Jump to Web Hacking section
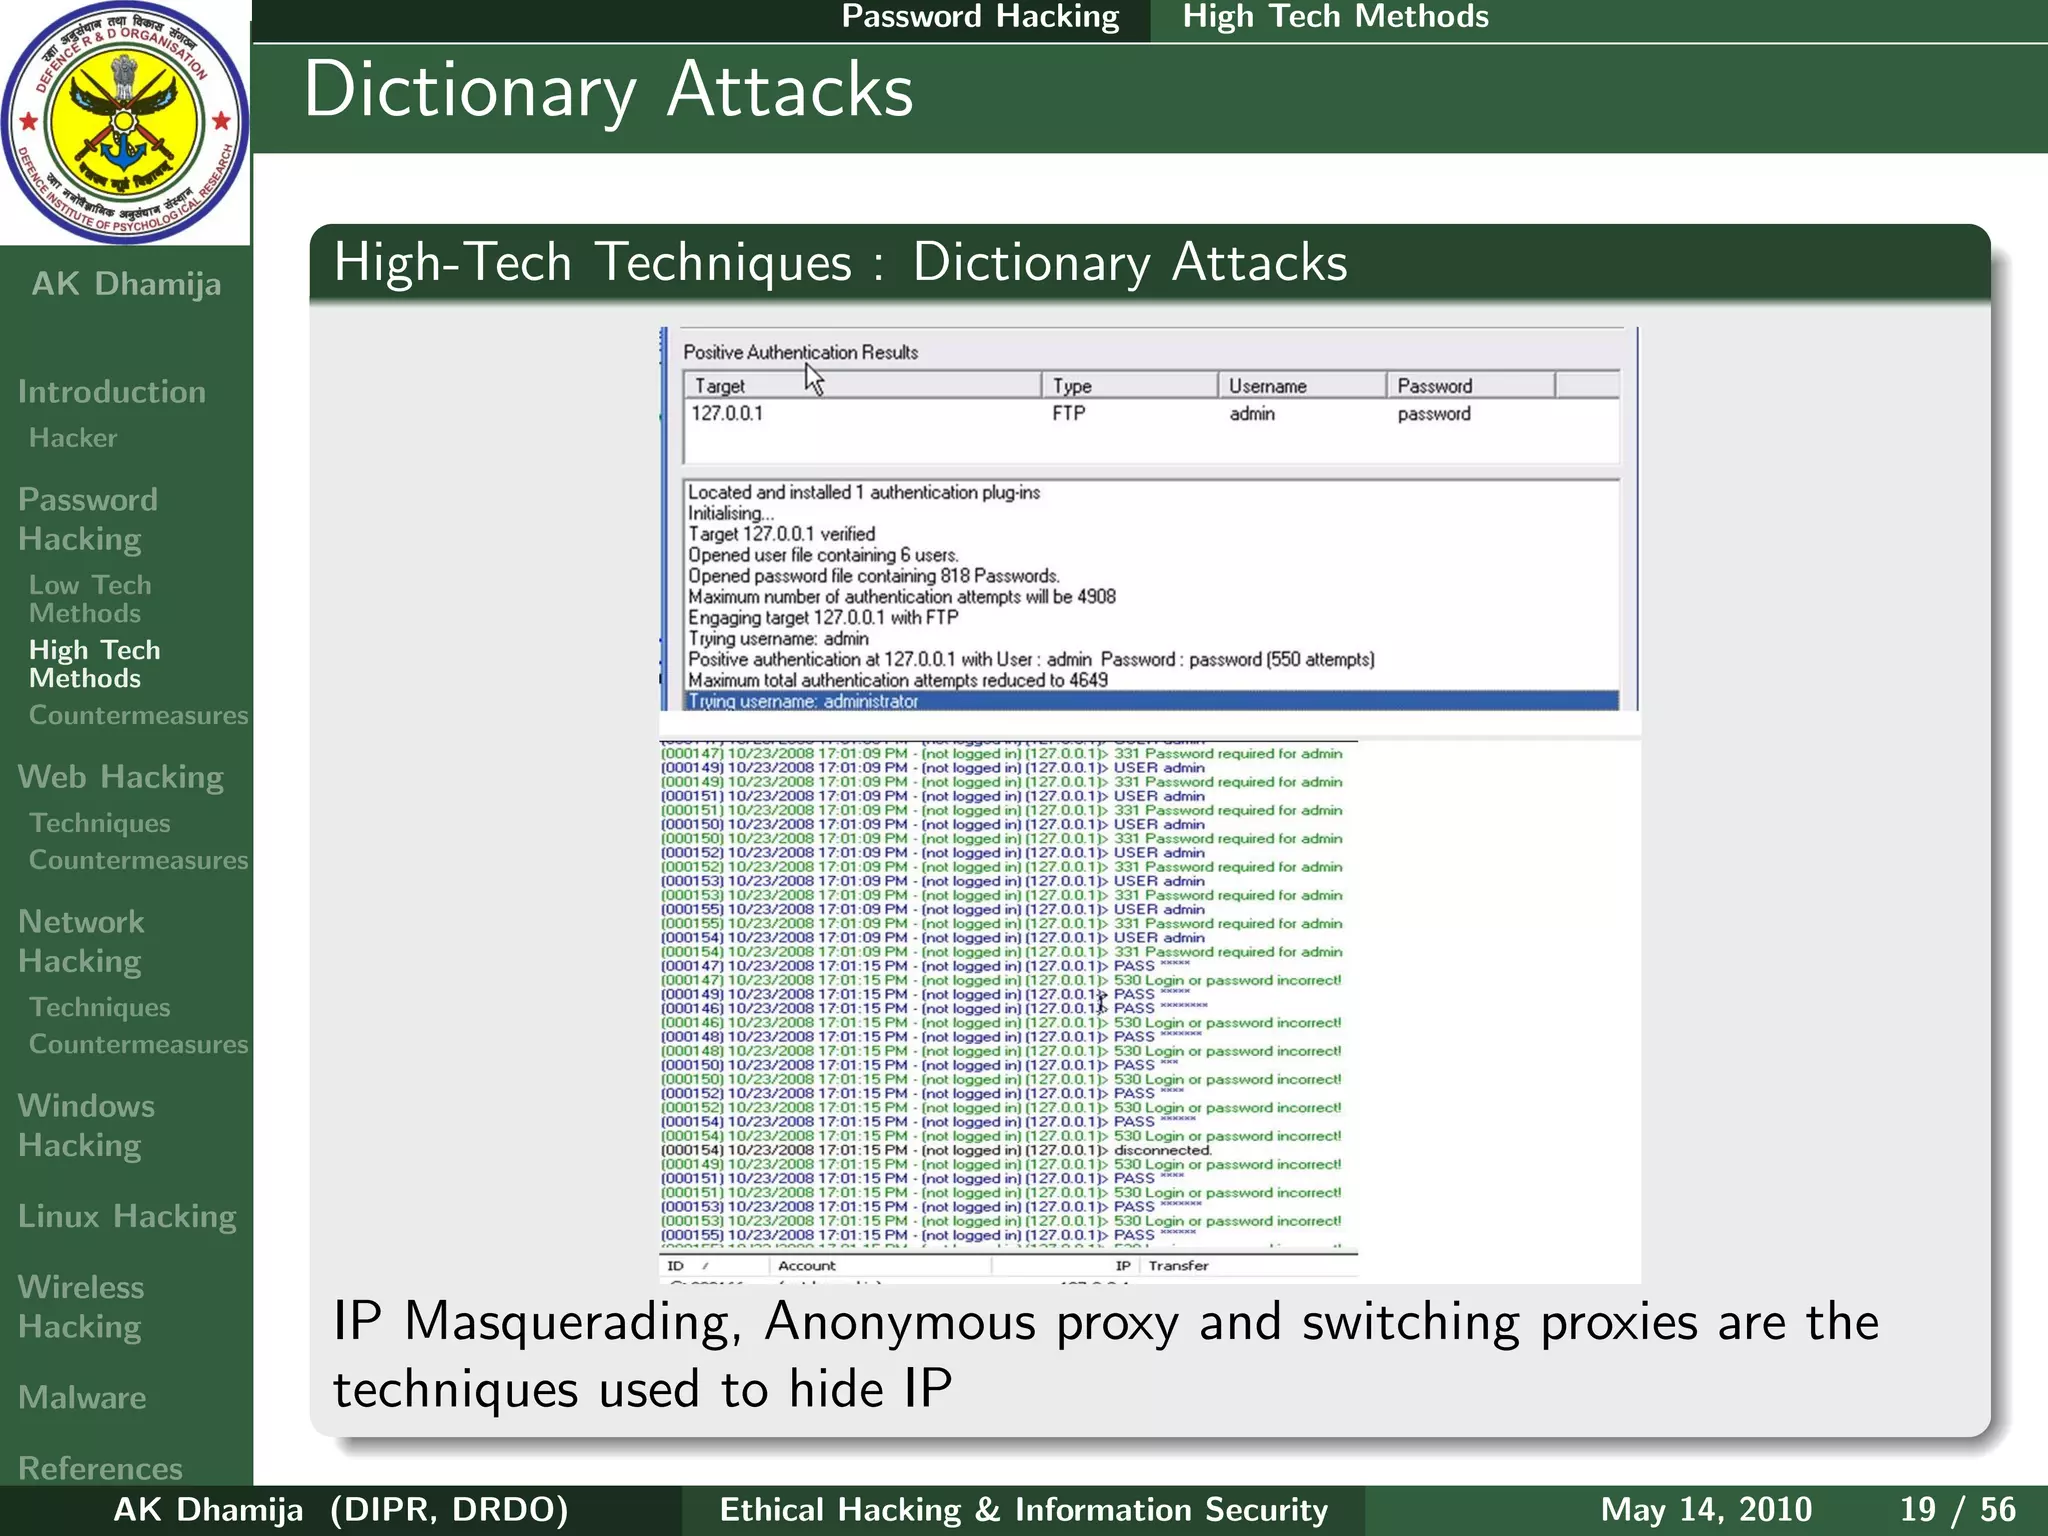 [x=120, y=777]
